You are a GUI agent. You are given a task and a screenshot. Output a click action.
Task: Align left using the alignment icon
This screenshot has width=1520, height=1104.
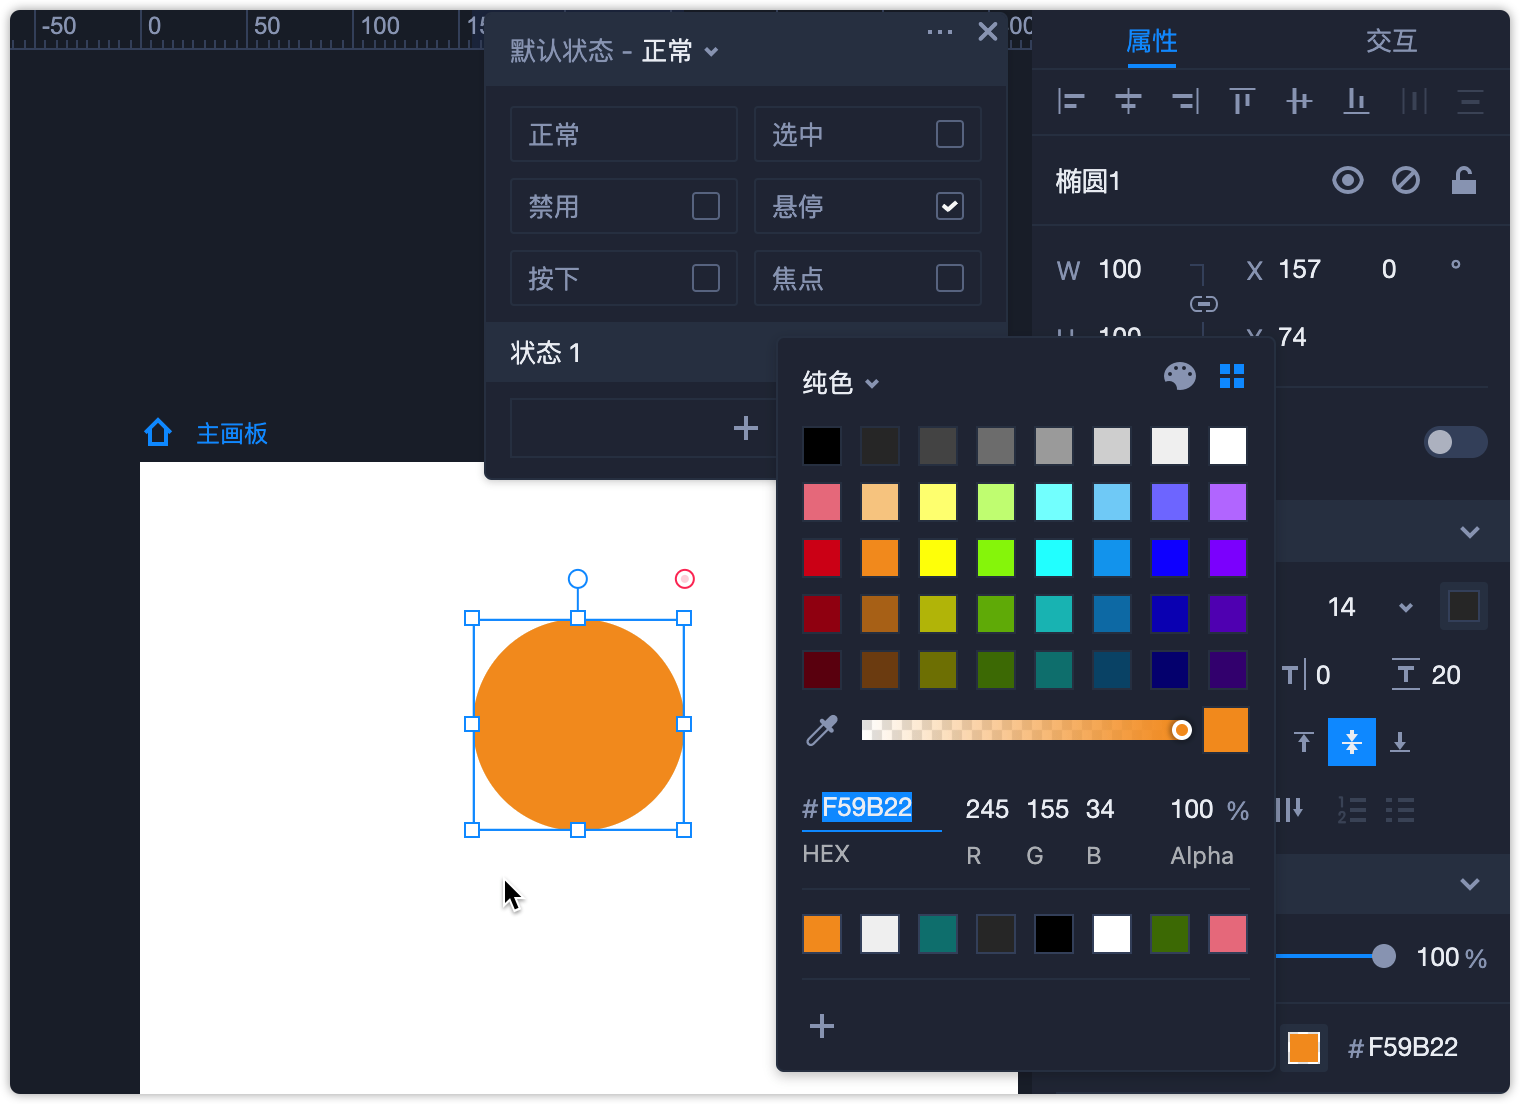click(x=1071, y=101)
